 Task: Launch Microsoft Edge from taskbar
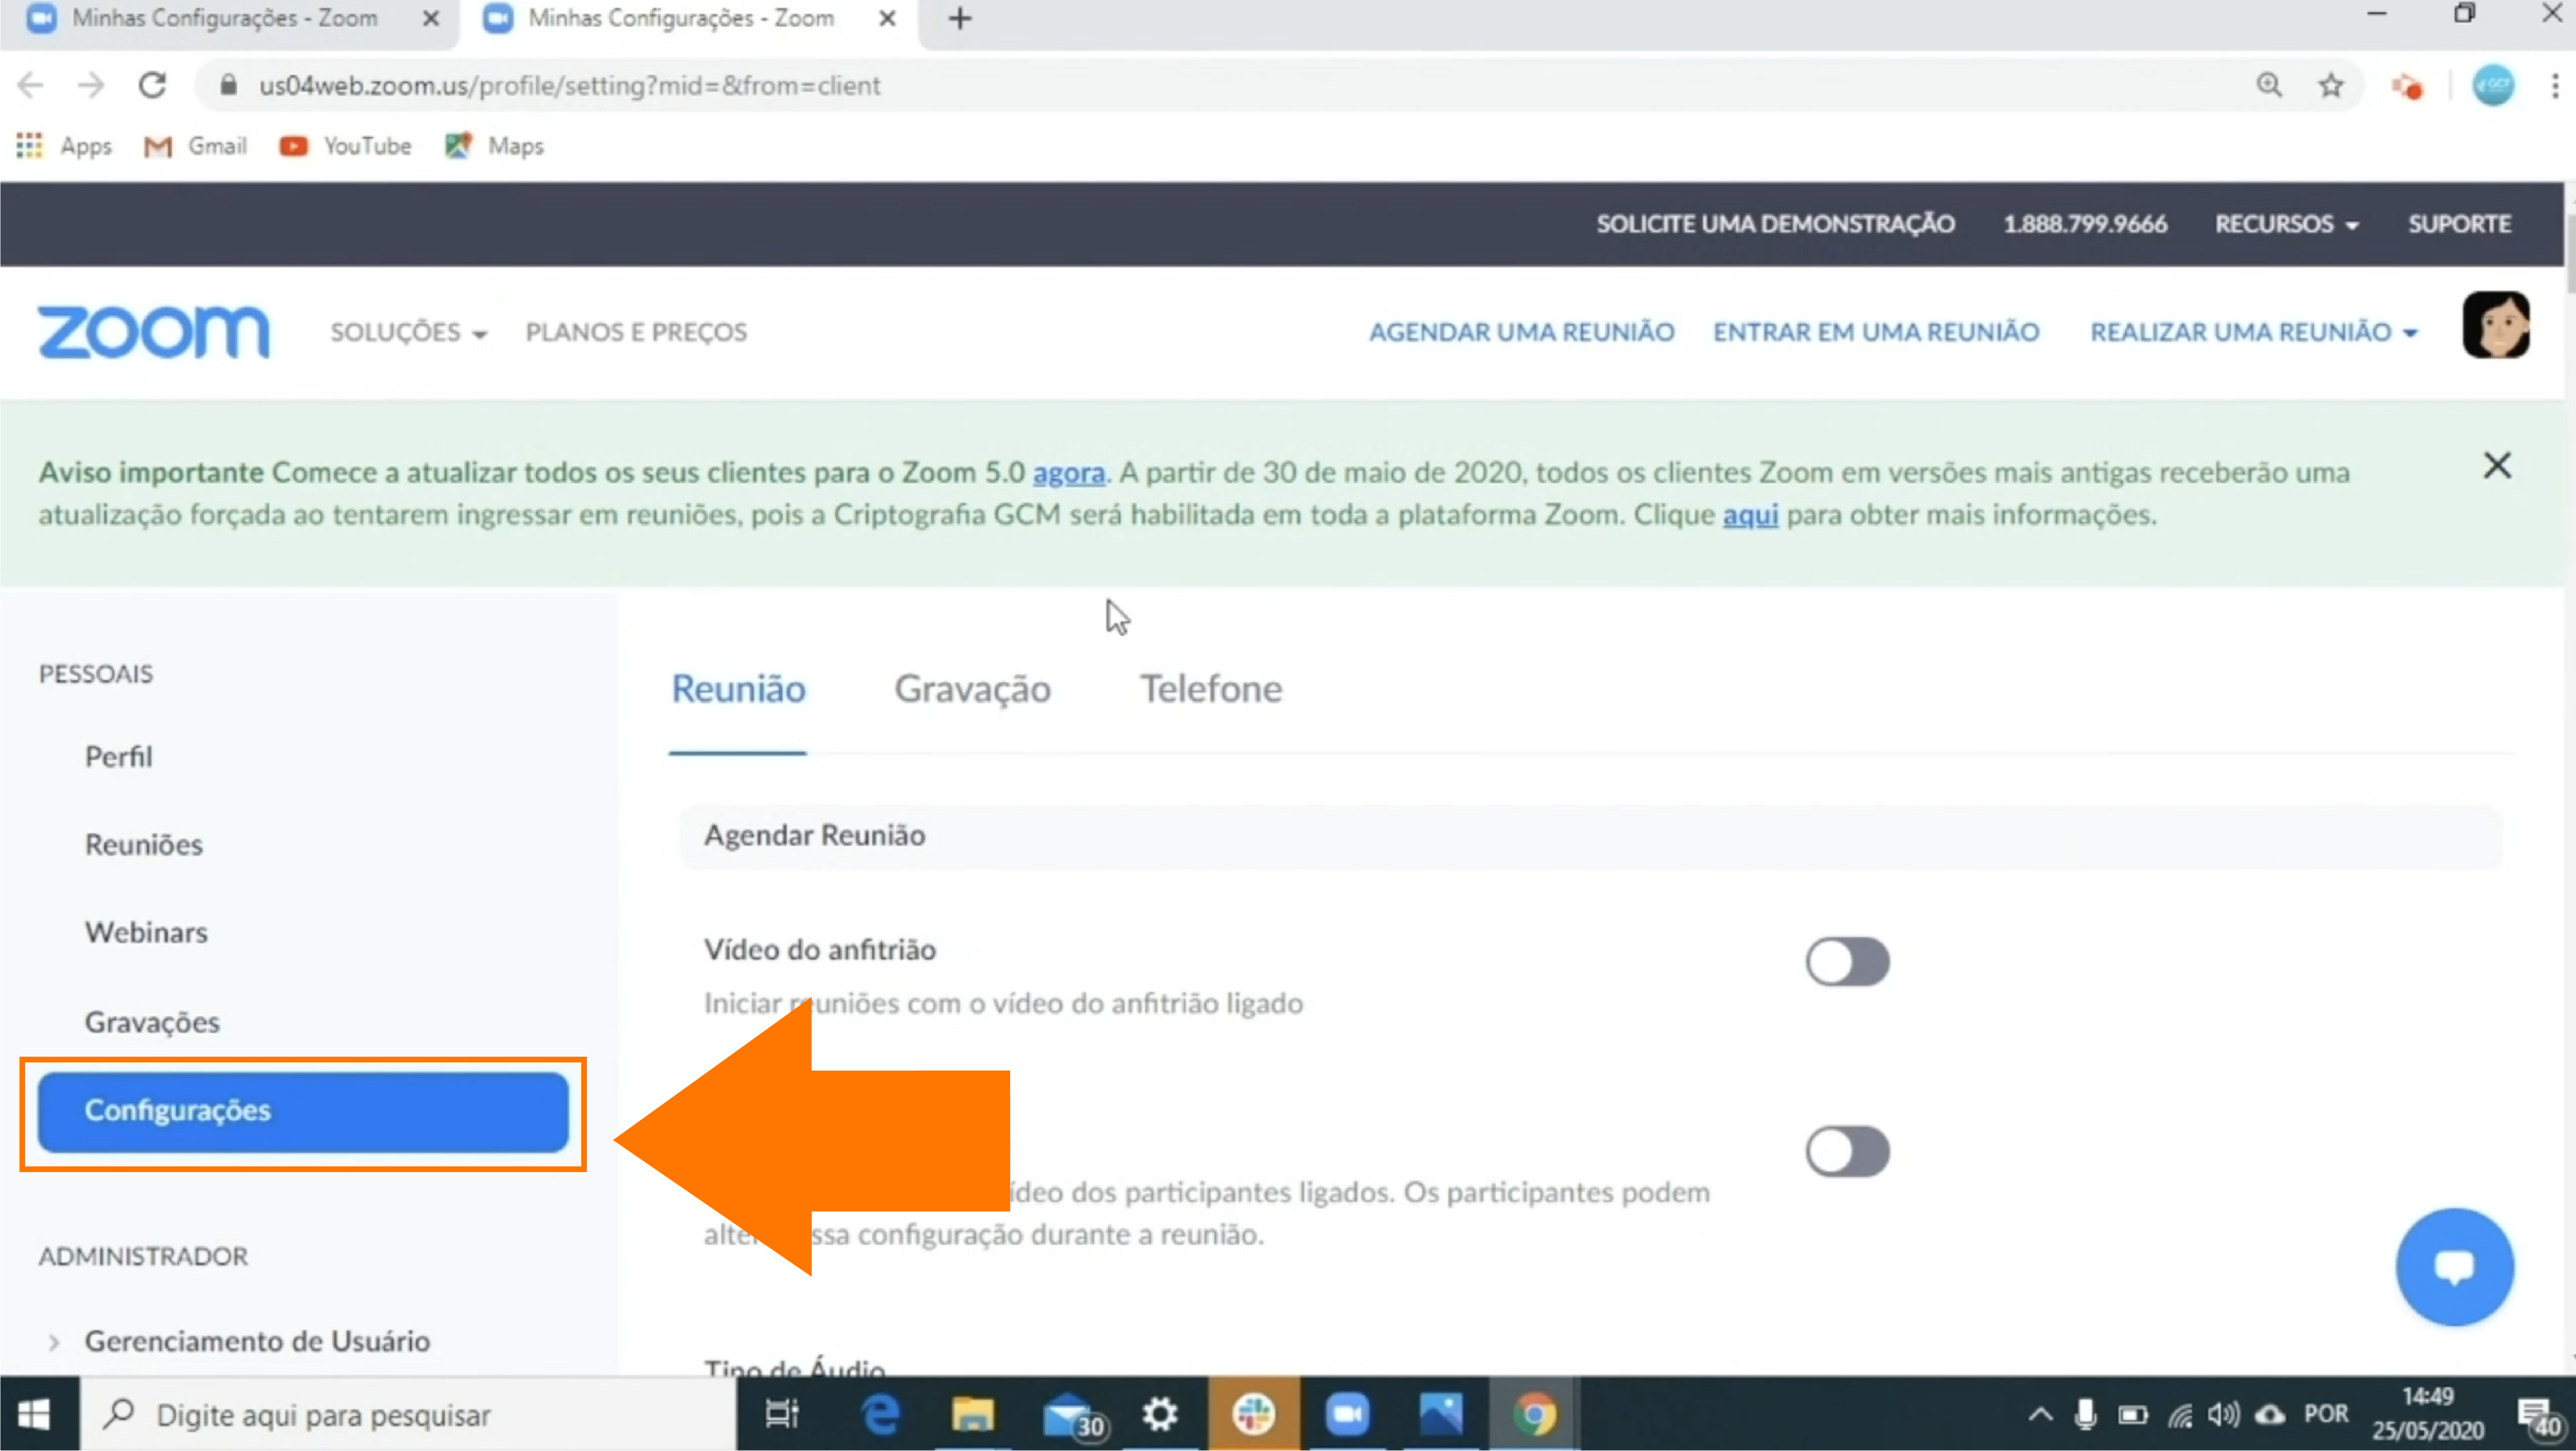(x=880, y=1414)
